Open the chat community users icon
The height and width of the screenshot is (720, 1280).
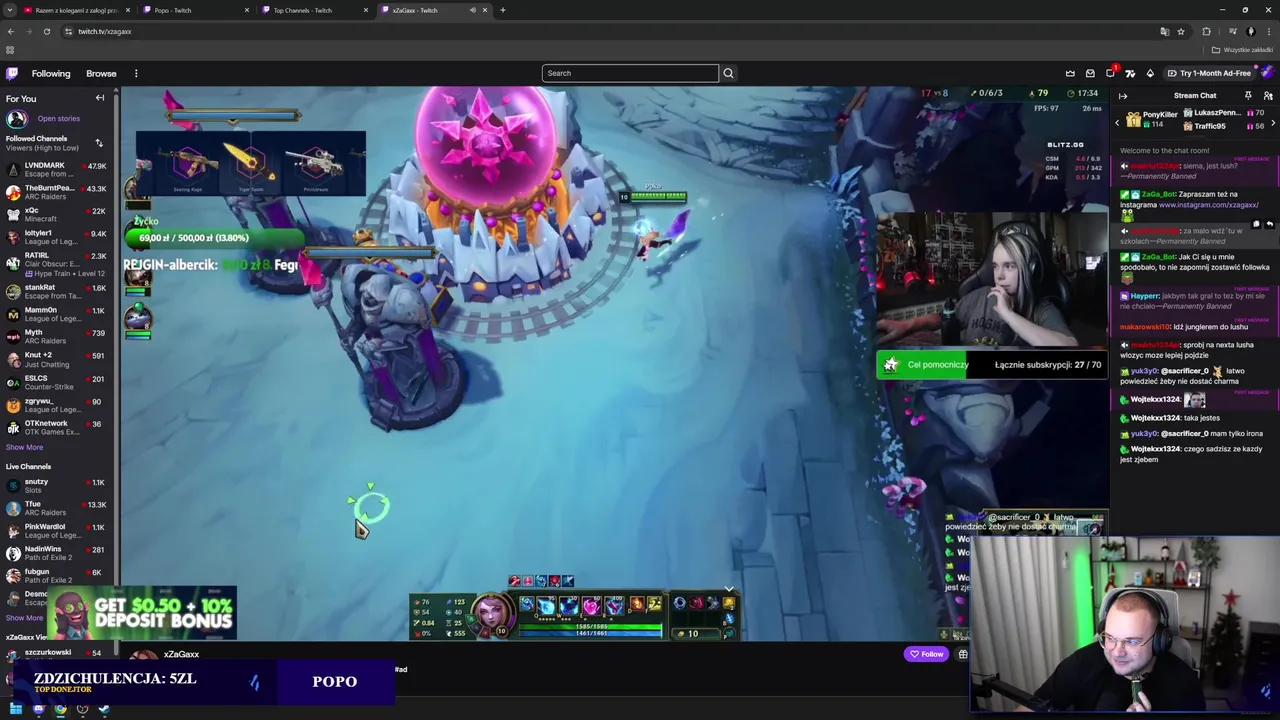point(1268,96)
